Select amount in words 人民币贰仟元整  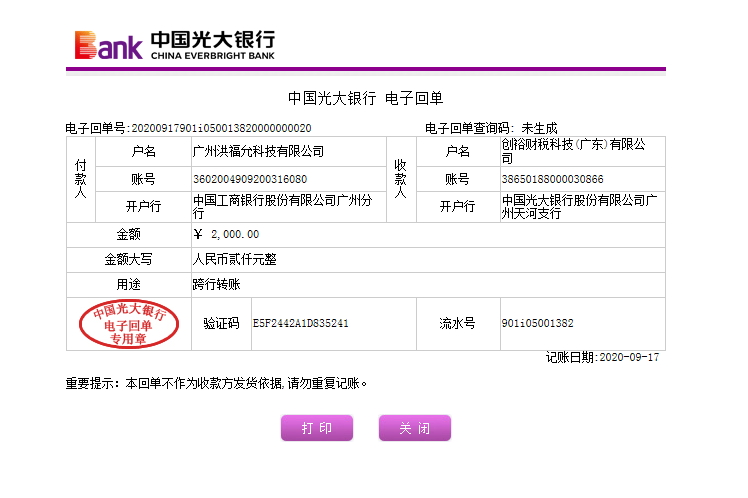235,259
